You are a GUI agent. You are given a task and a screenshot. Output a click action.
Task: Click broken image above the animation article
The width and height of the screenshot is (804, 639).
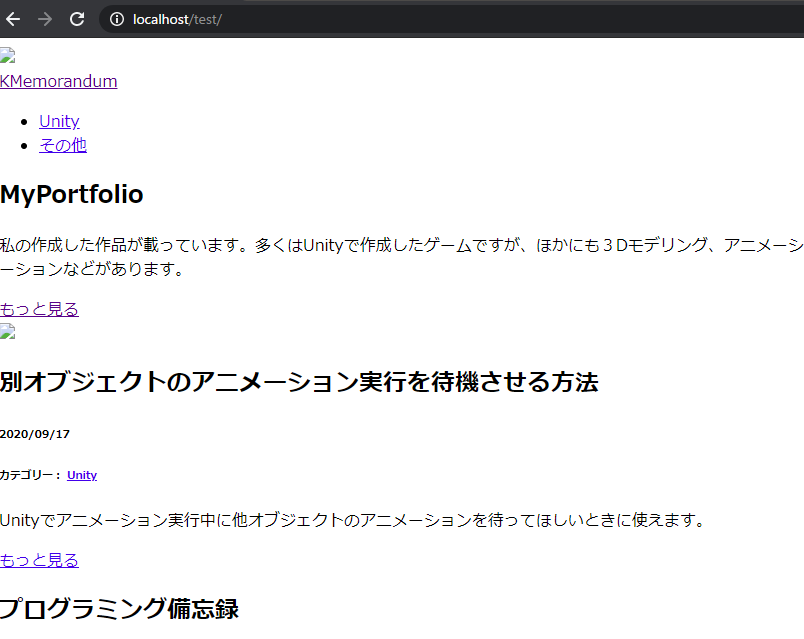click(7, 332)
